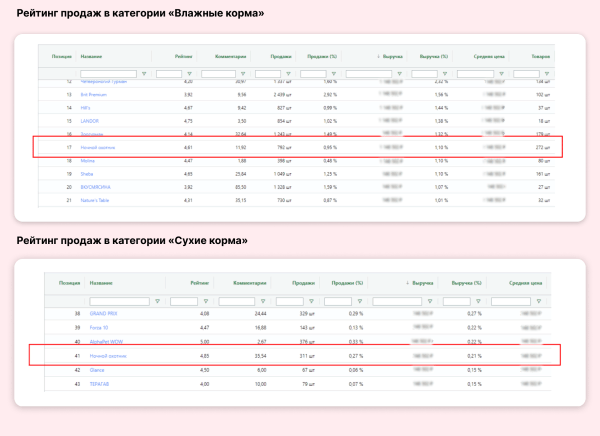
Task: Click the Выручка sort arrow in Влажные корма table
Action: pyautogui.click(x=378, y=57)
